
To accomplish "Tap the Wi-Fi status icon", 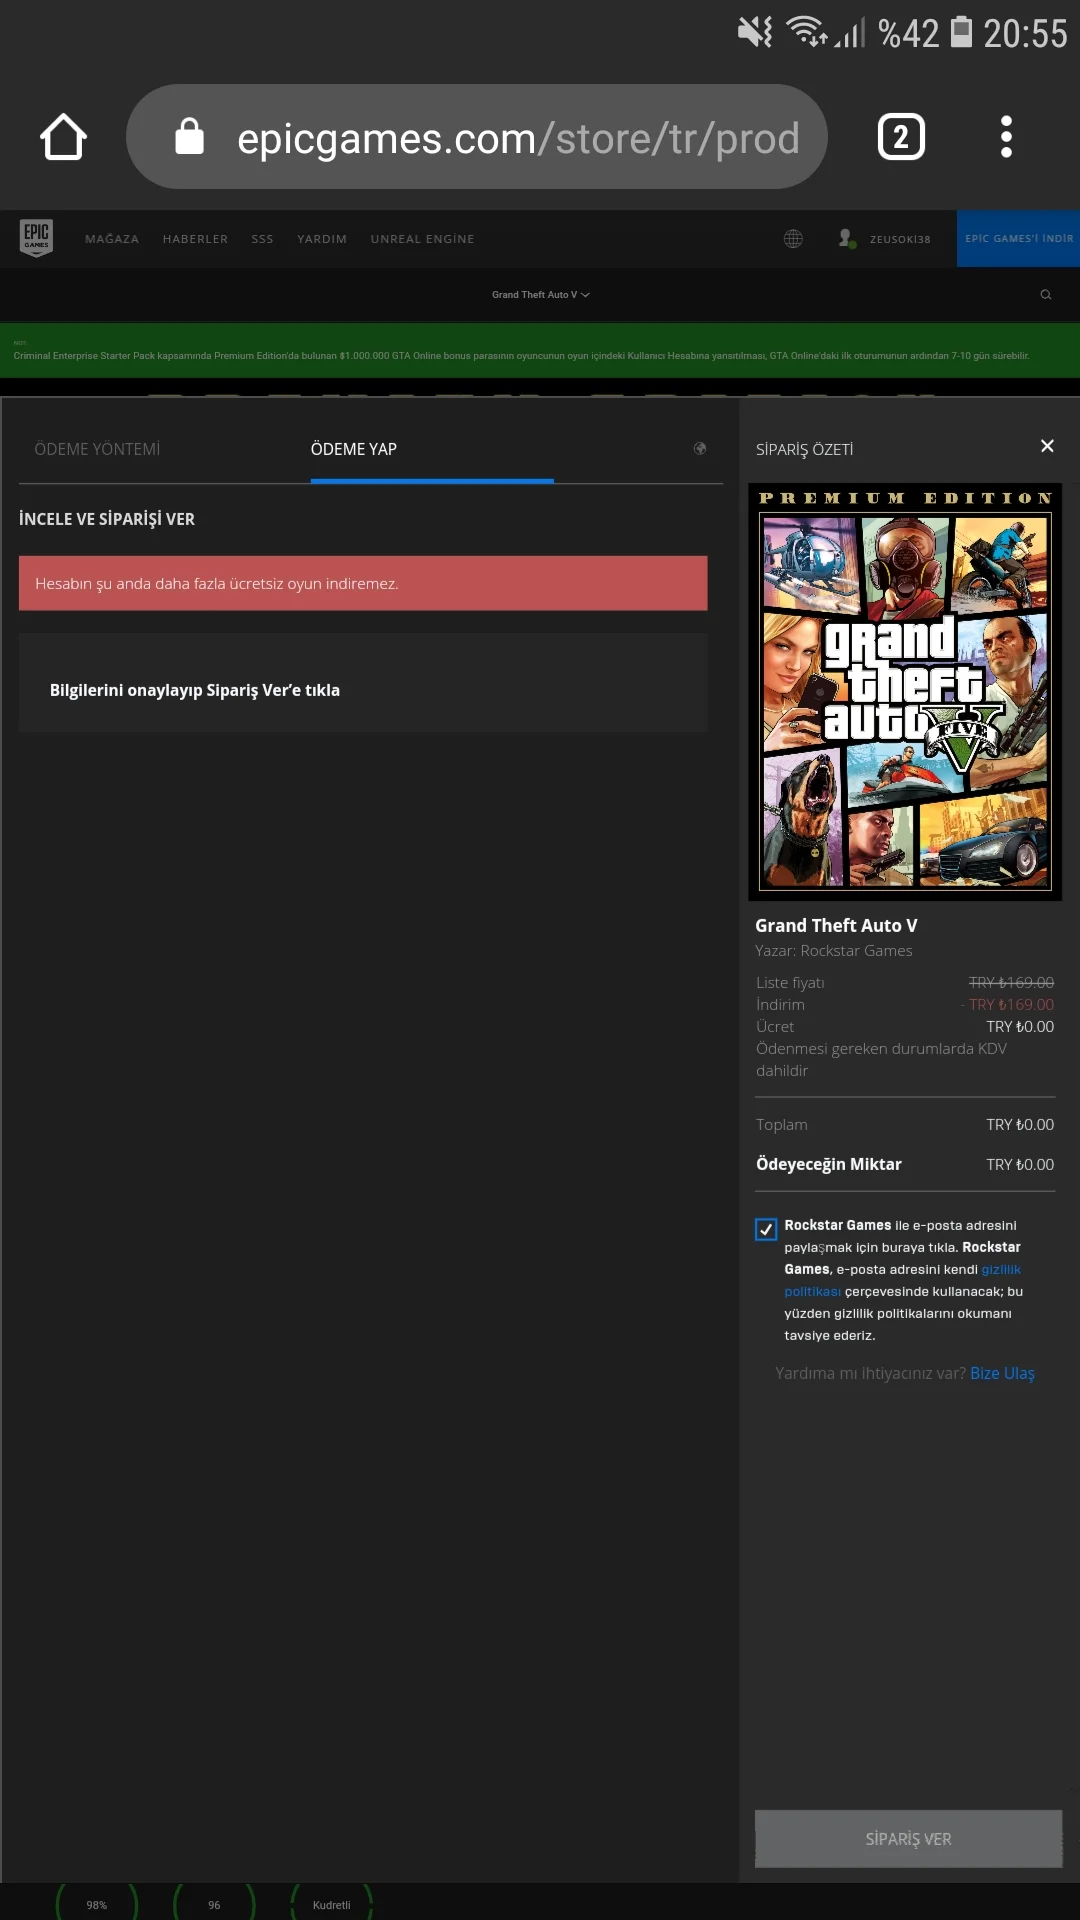I will tap(807, 33).
